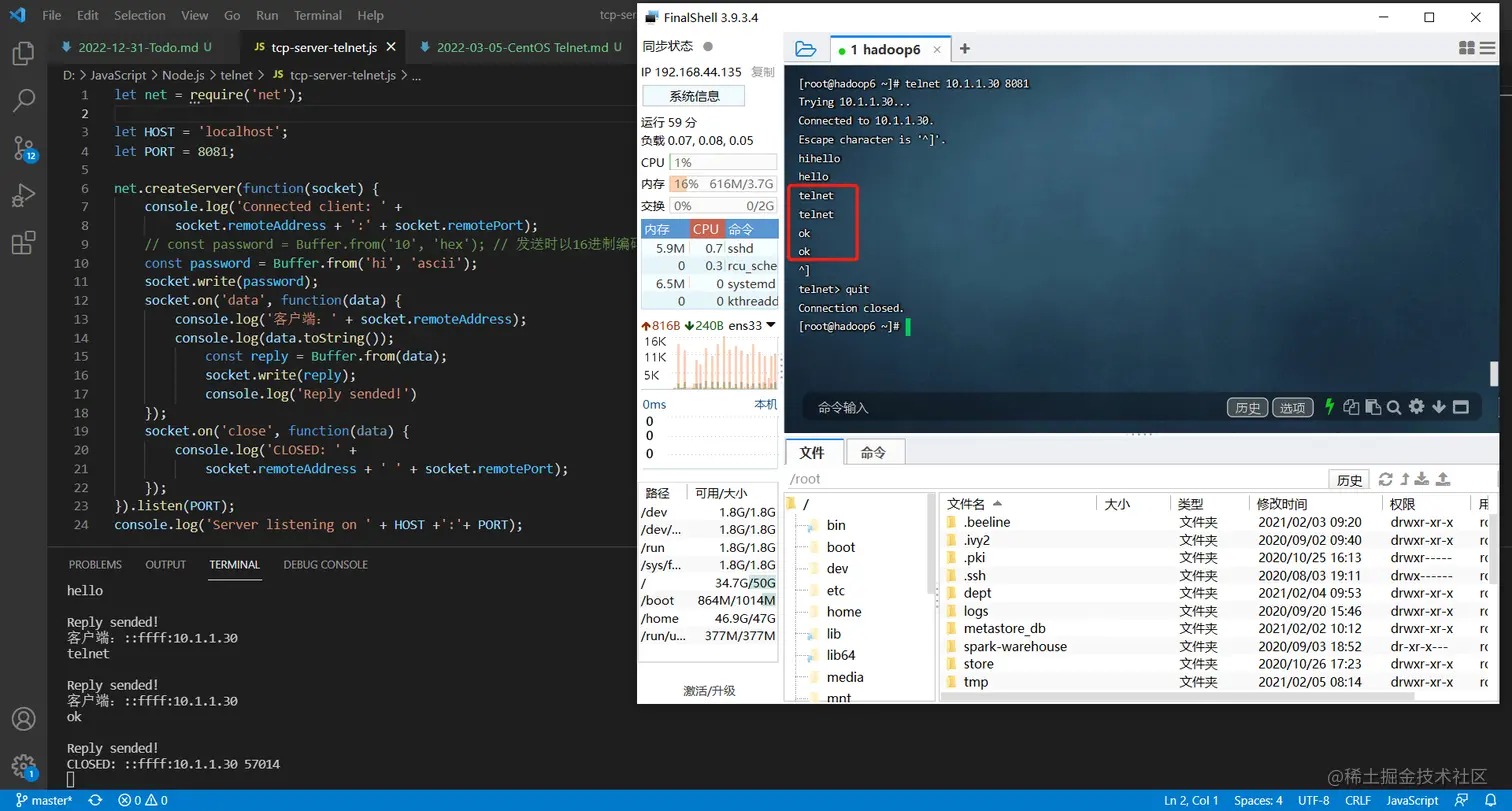Select the DEBUG CONSOLE panel tab
This screenshot has height=811, width=1512.
point(325,564)
